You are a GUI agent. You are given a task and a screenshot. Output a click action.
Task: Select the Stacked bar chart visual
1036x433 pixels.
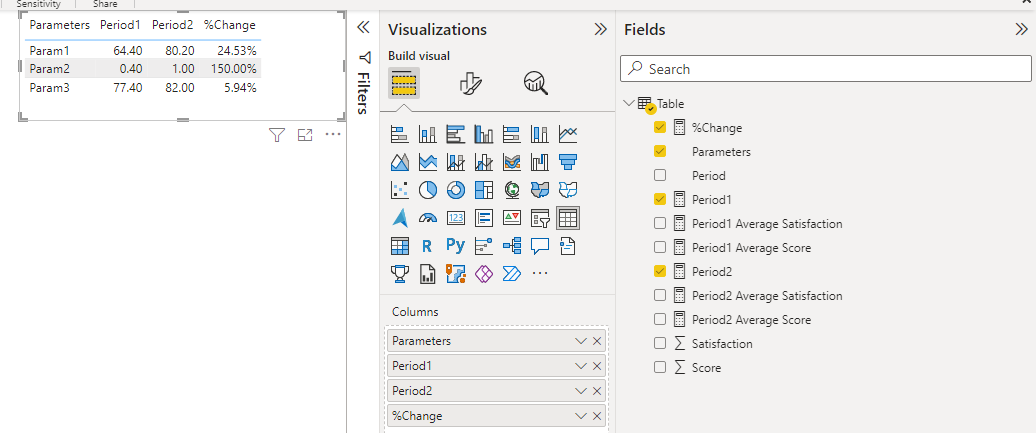(400, 135)
